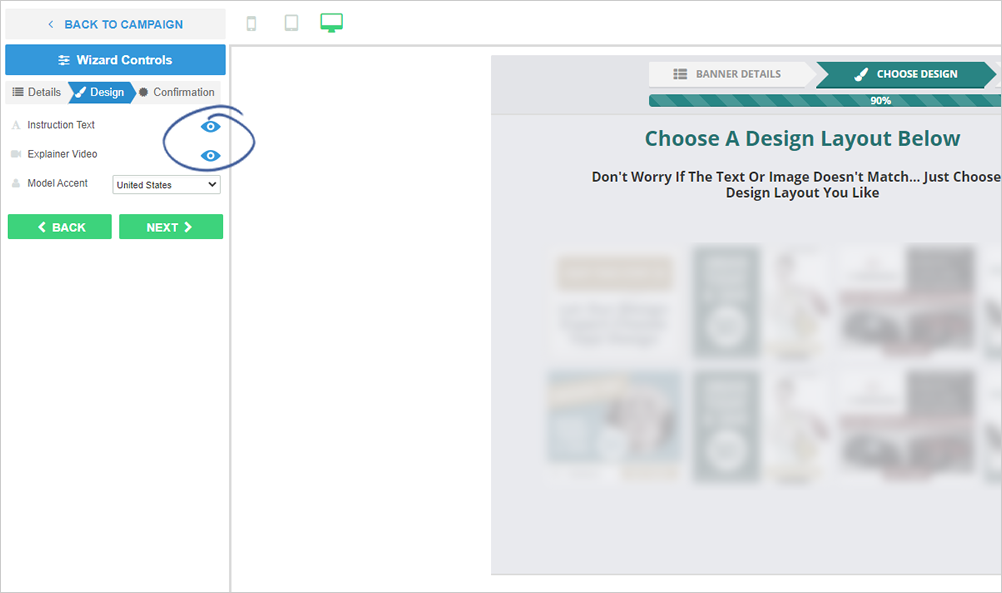The height and width of the screenshot is (593, 1002).
Task: Switch to tablet preview icon
Action: point(291,23)
